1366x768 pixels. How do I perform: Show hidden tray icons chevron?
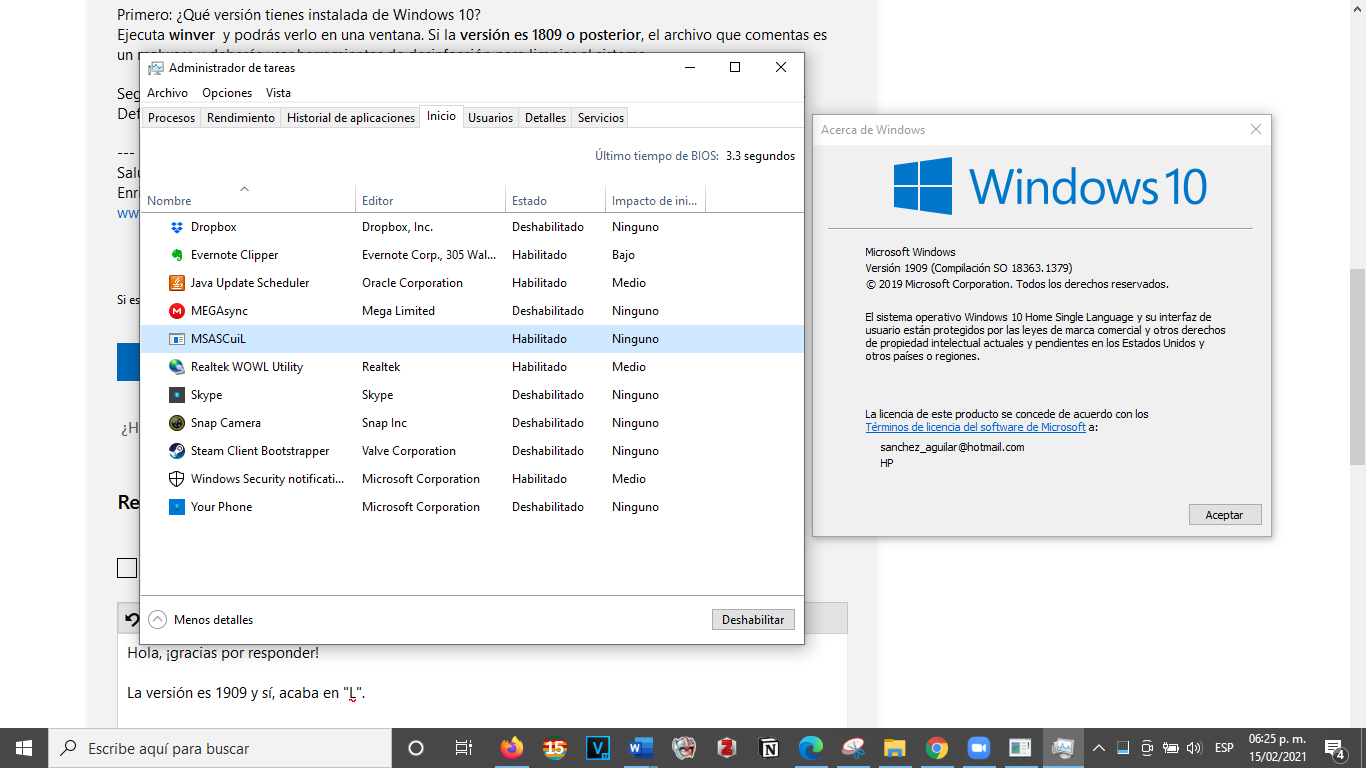click(1098, 748)
